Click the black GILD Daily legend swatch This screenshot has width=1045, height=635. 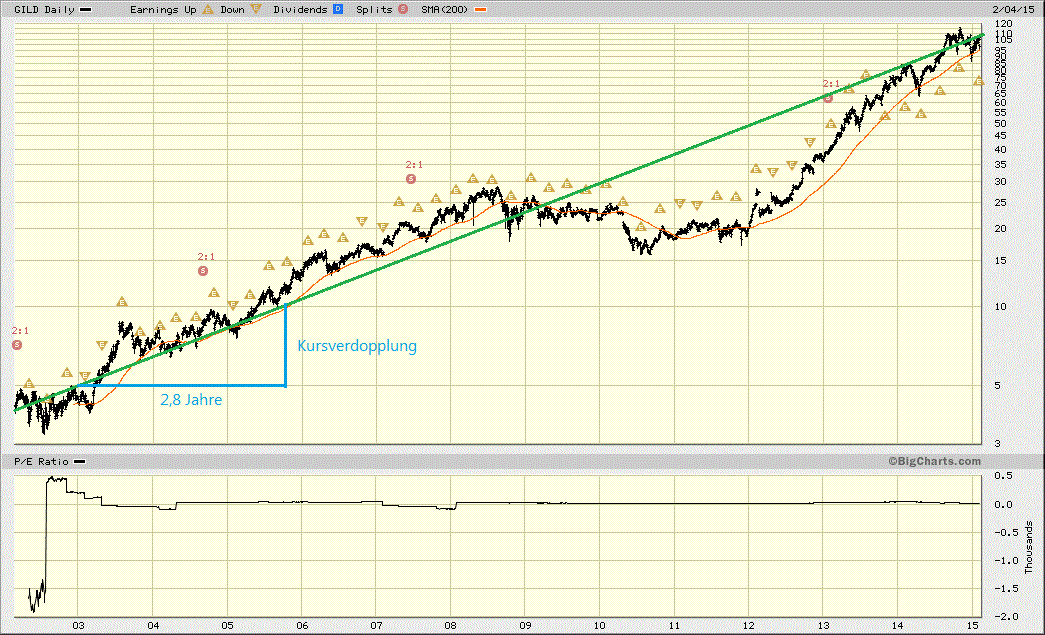tap(85, 10)
